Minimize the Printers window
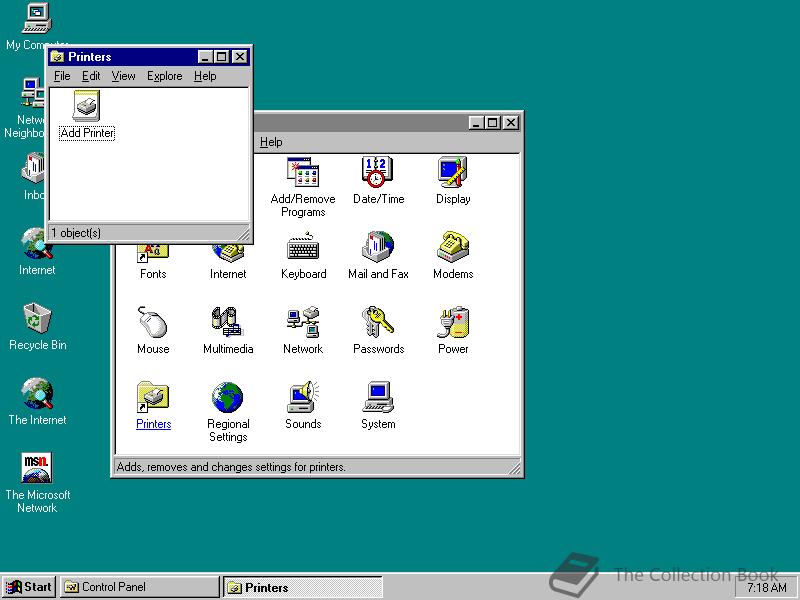Image resolution: width=800 pixels, height=600 pixels. coord(205,57)
